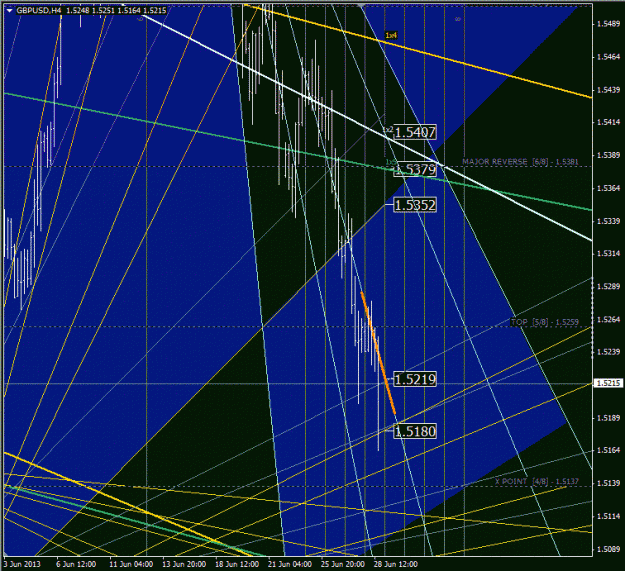Click 1.5164 on the price scale

coord(608,450)
